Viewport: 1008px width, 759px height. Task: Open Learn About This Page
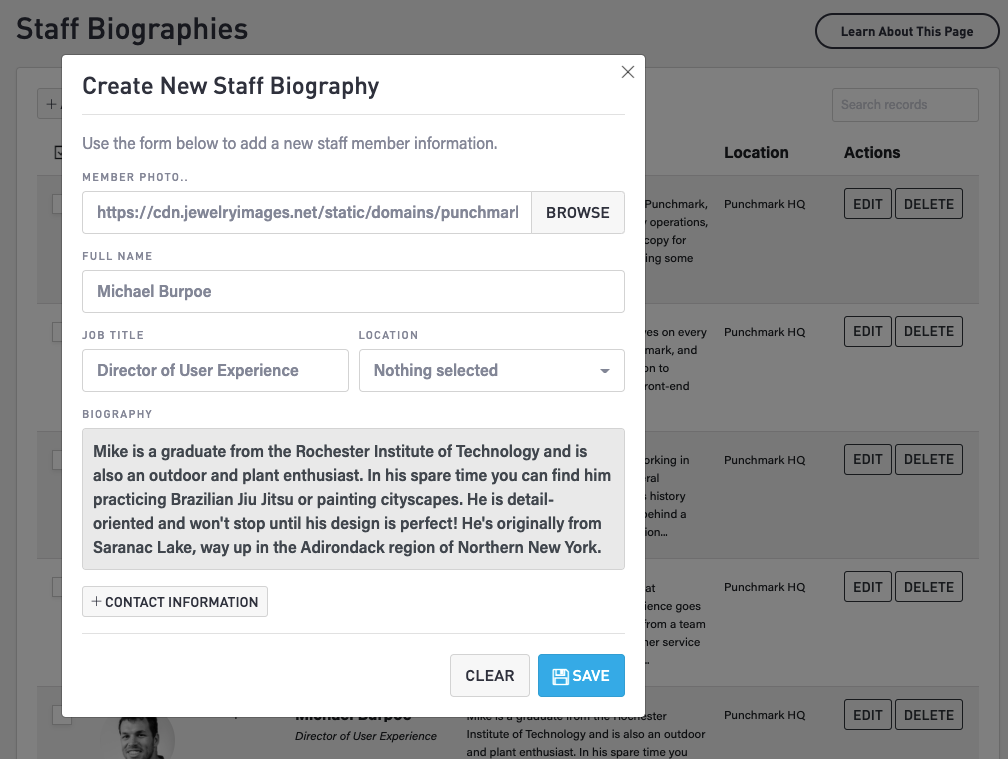coord(905,31)
